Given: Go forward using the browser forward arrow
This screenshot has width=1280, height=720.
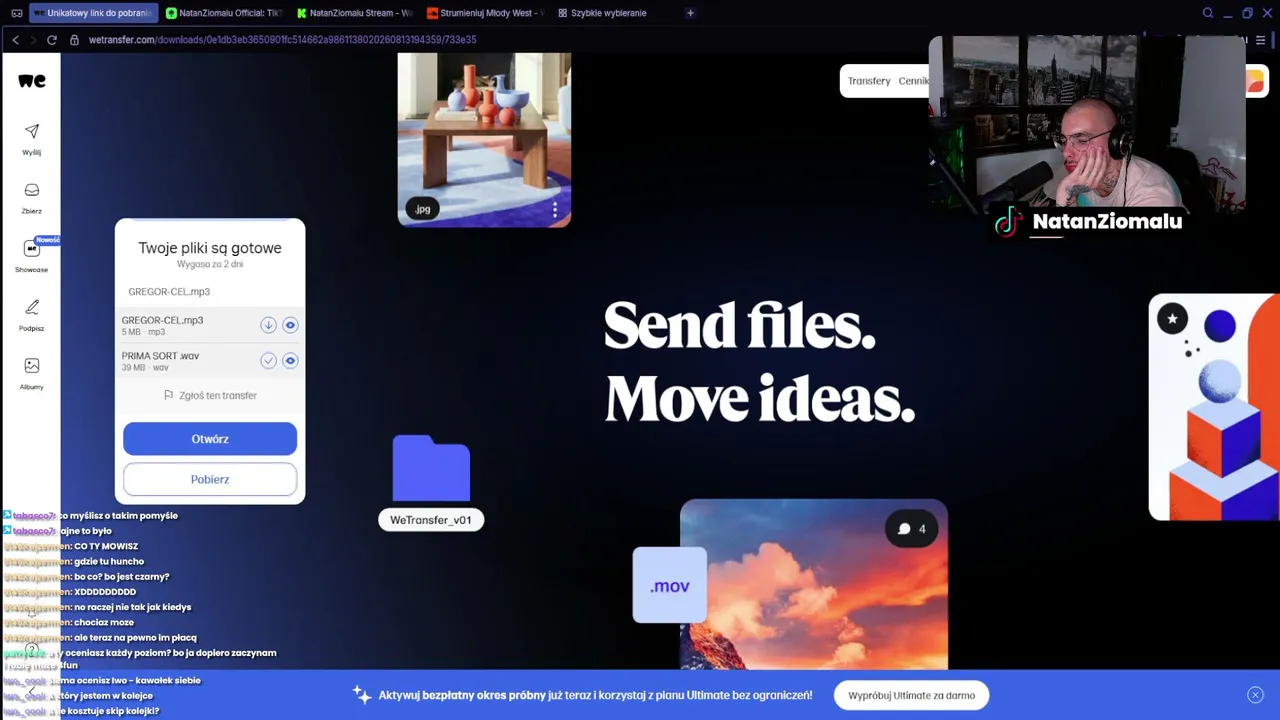Looking at the screenshot, I should pos(32,40).
